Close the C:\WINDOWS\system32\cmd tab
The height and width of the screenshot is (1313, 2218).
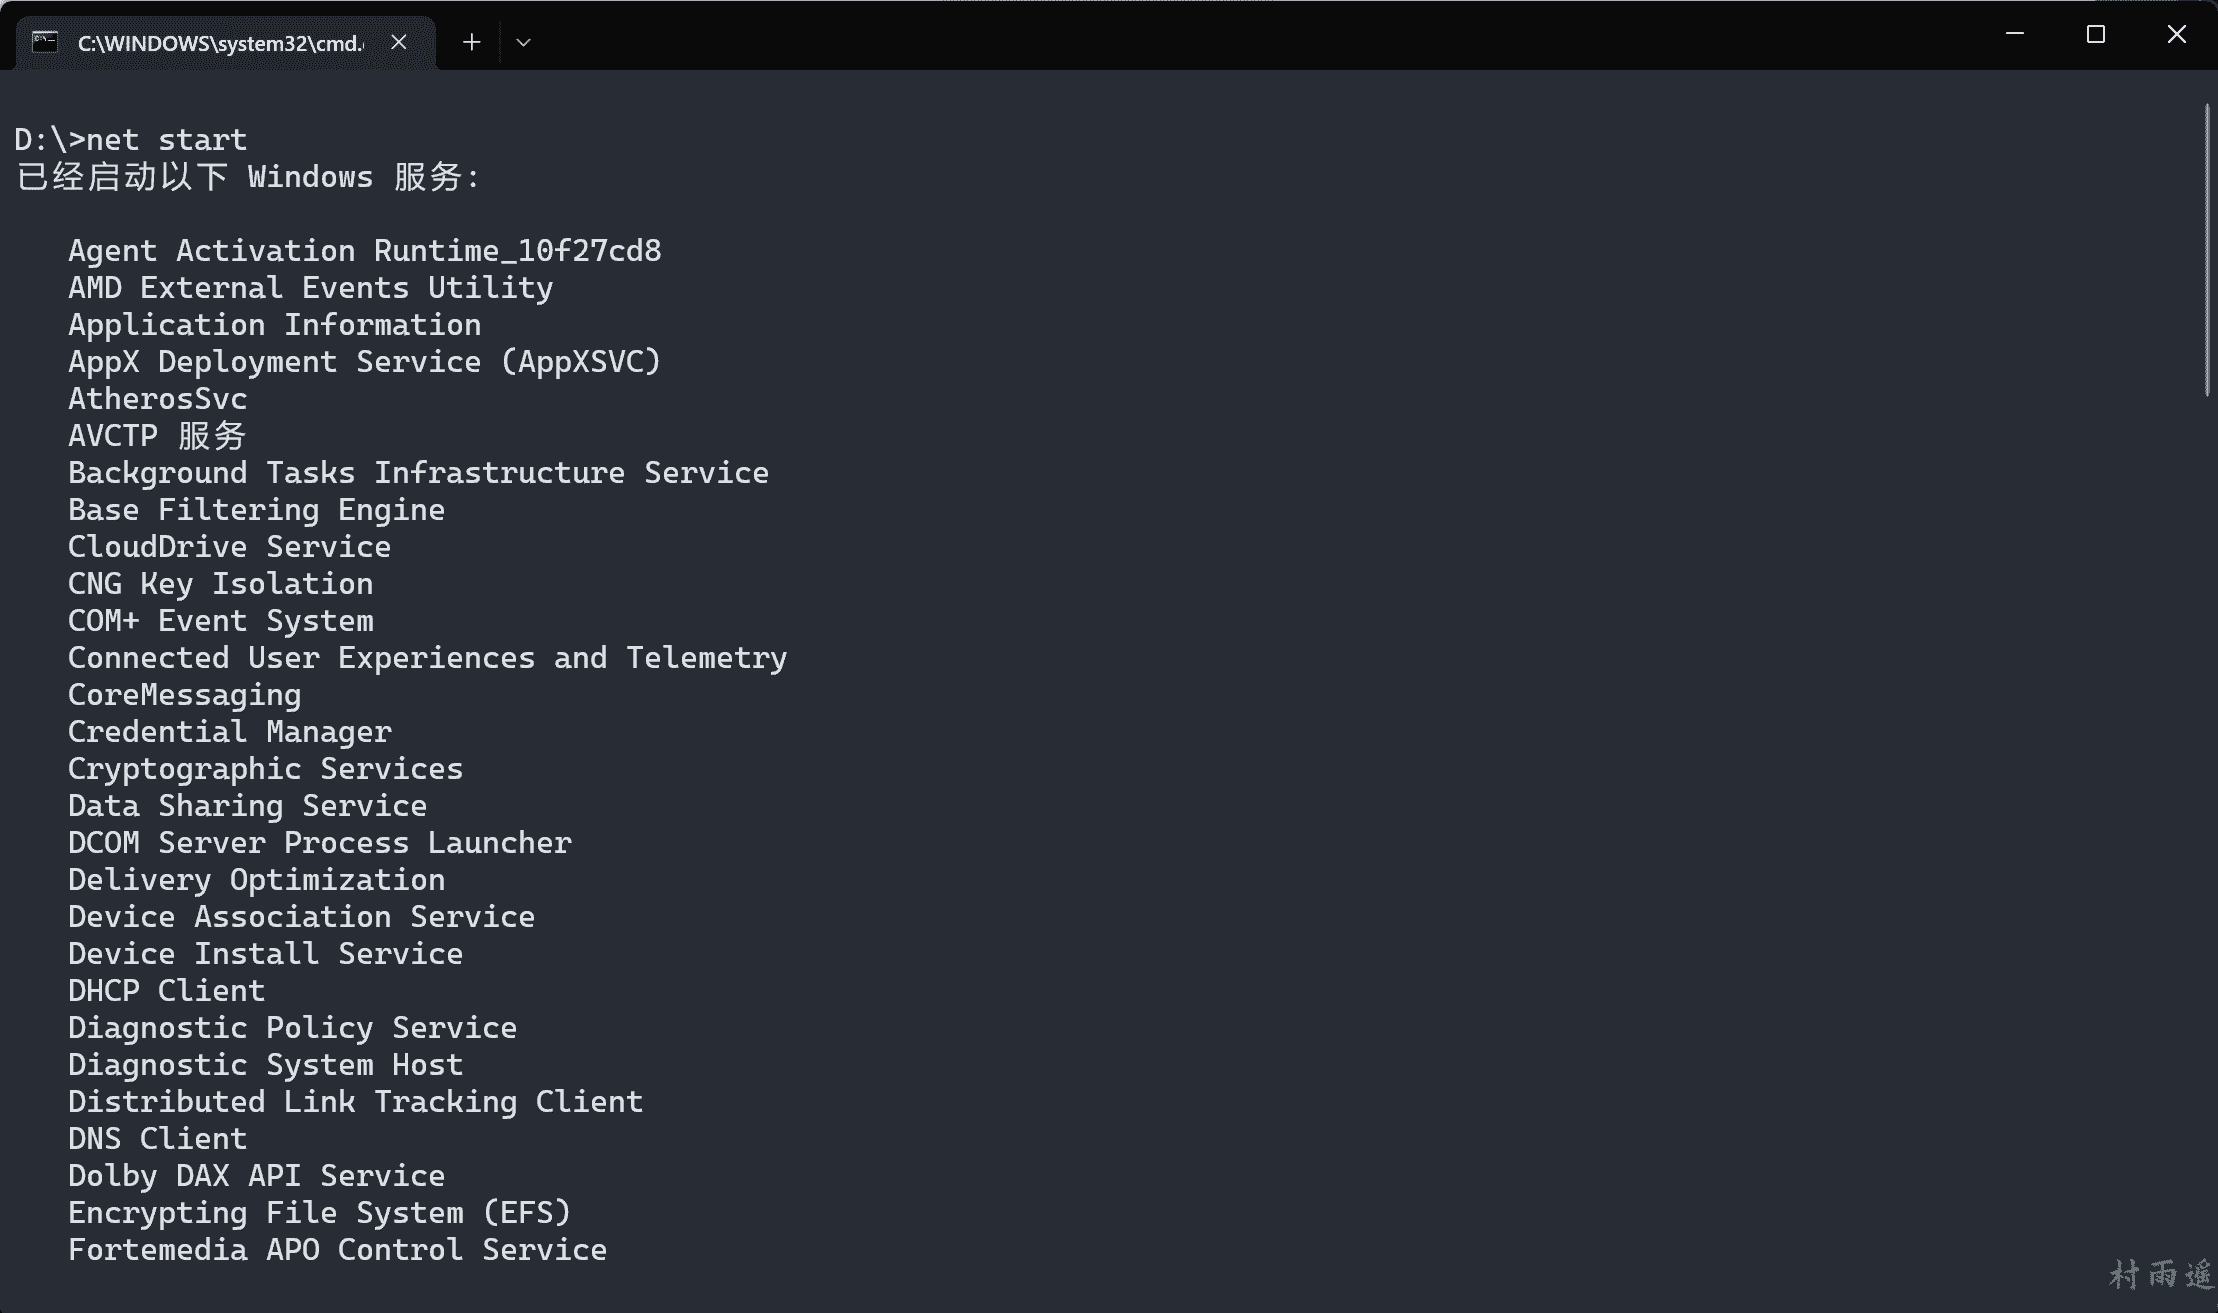point(399,42)
